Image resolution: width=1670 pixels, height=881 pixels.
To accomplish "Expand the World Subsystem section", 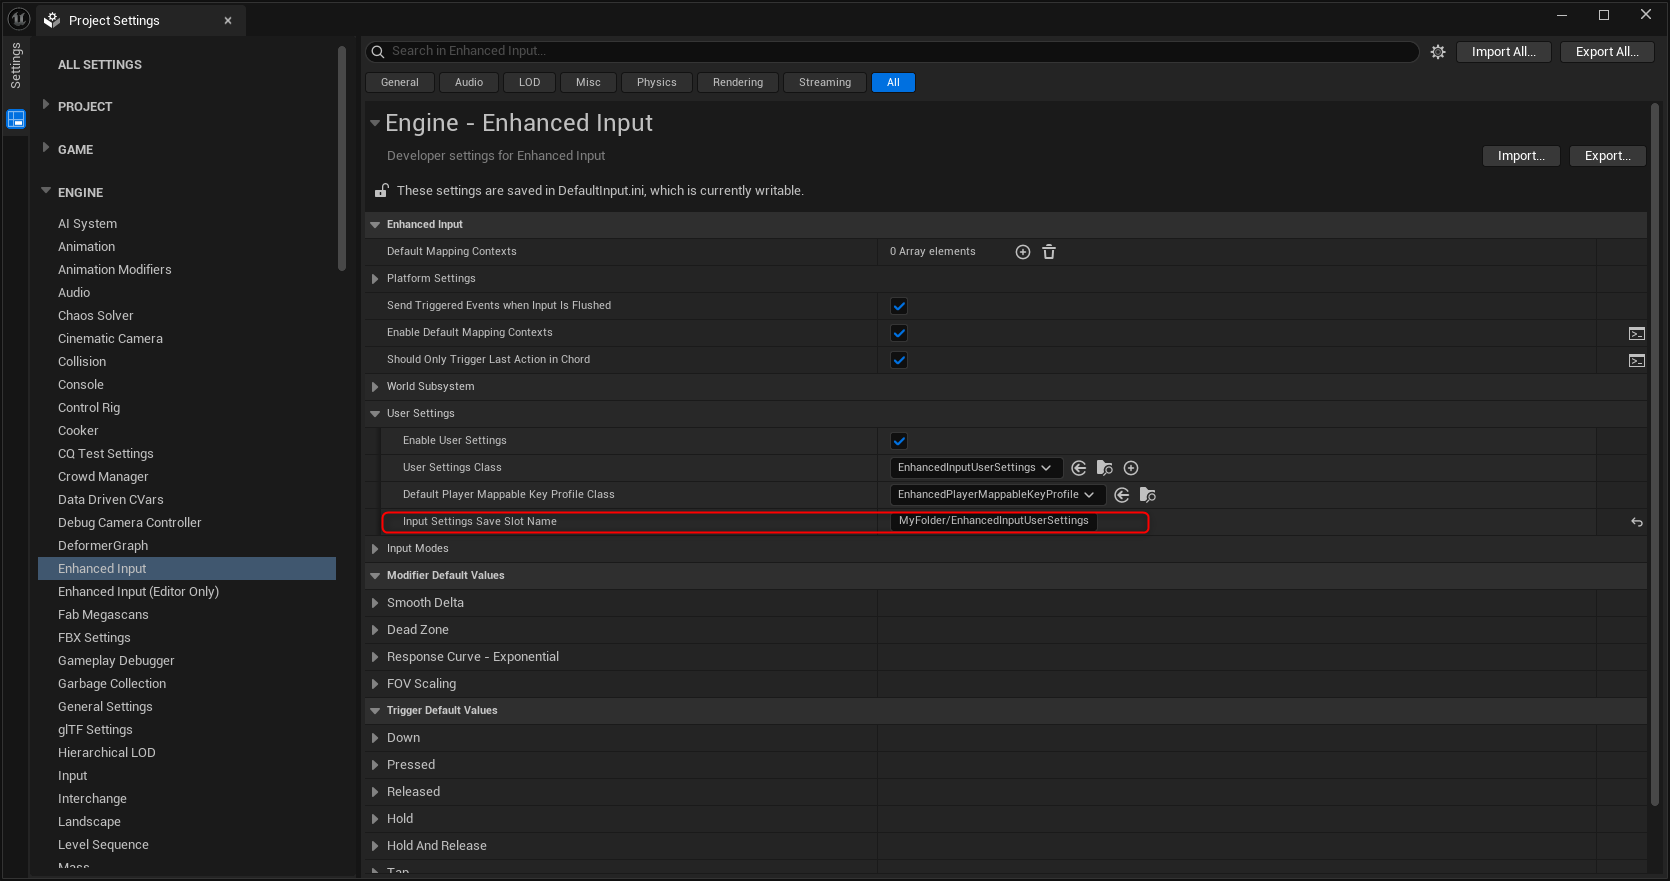I will click(375, 387).
